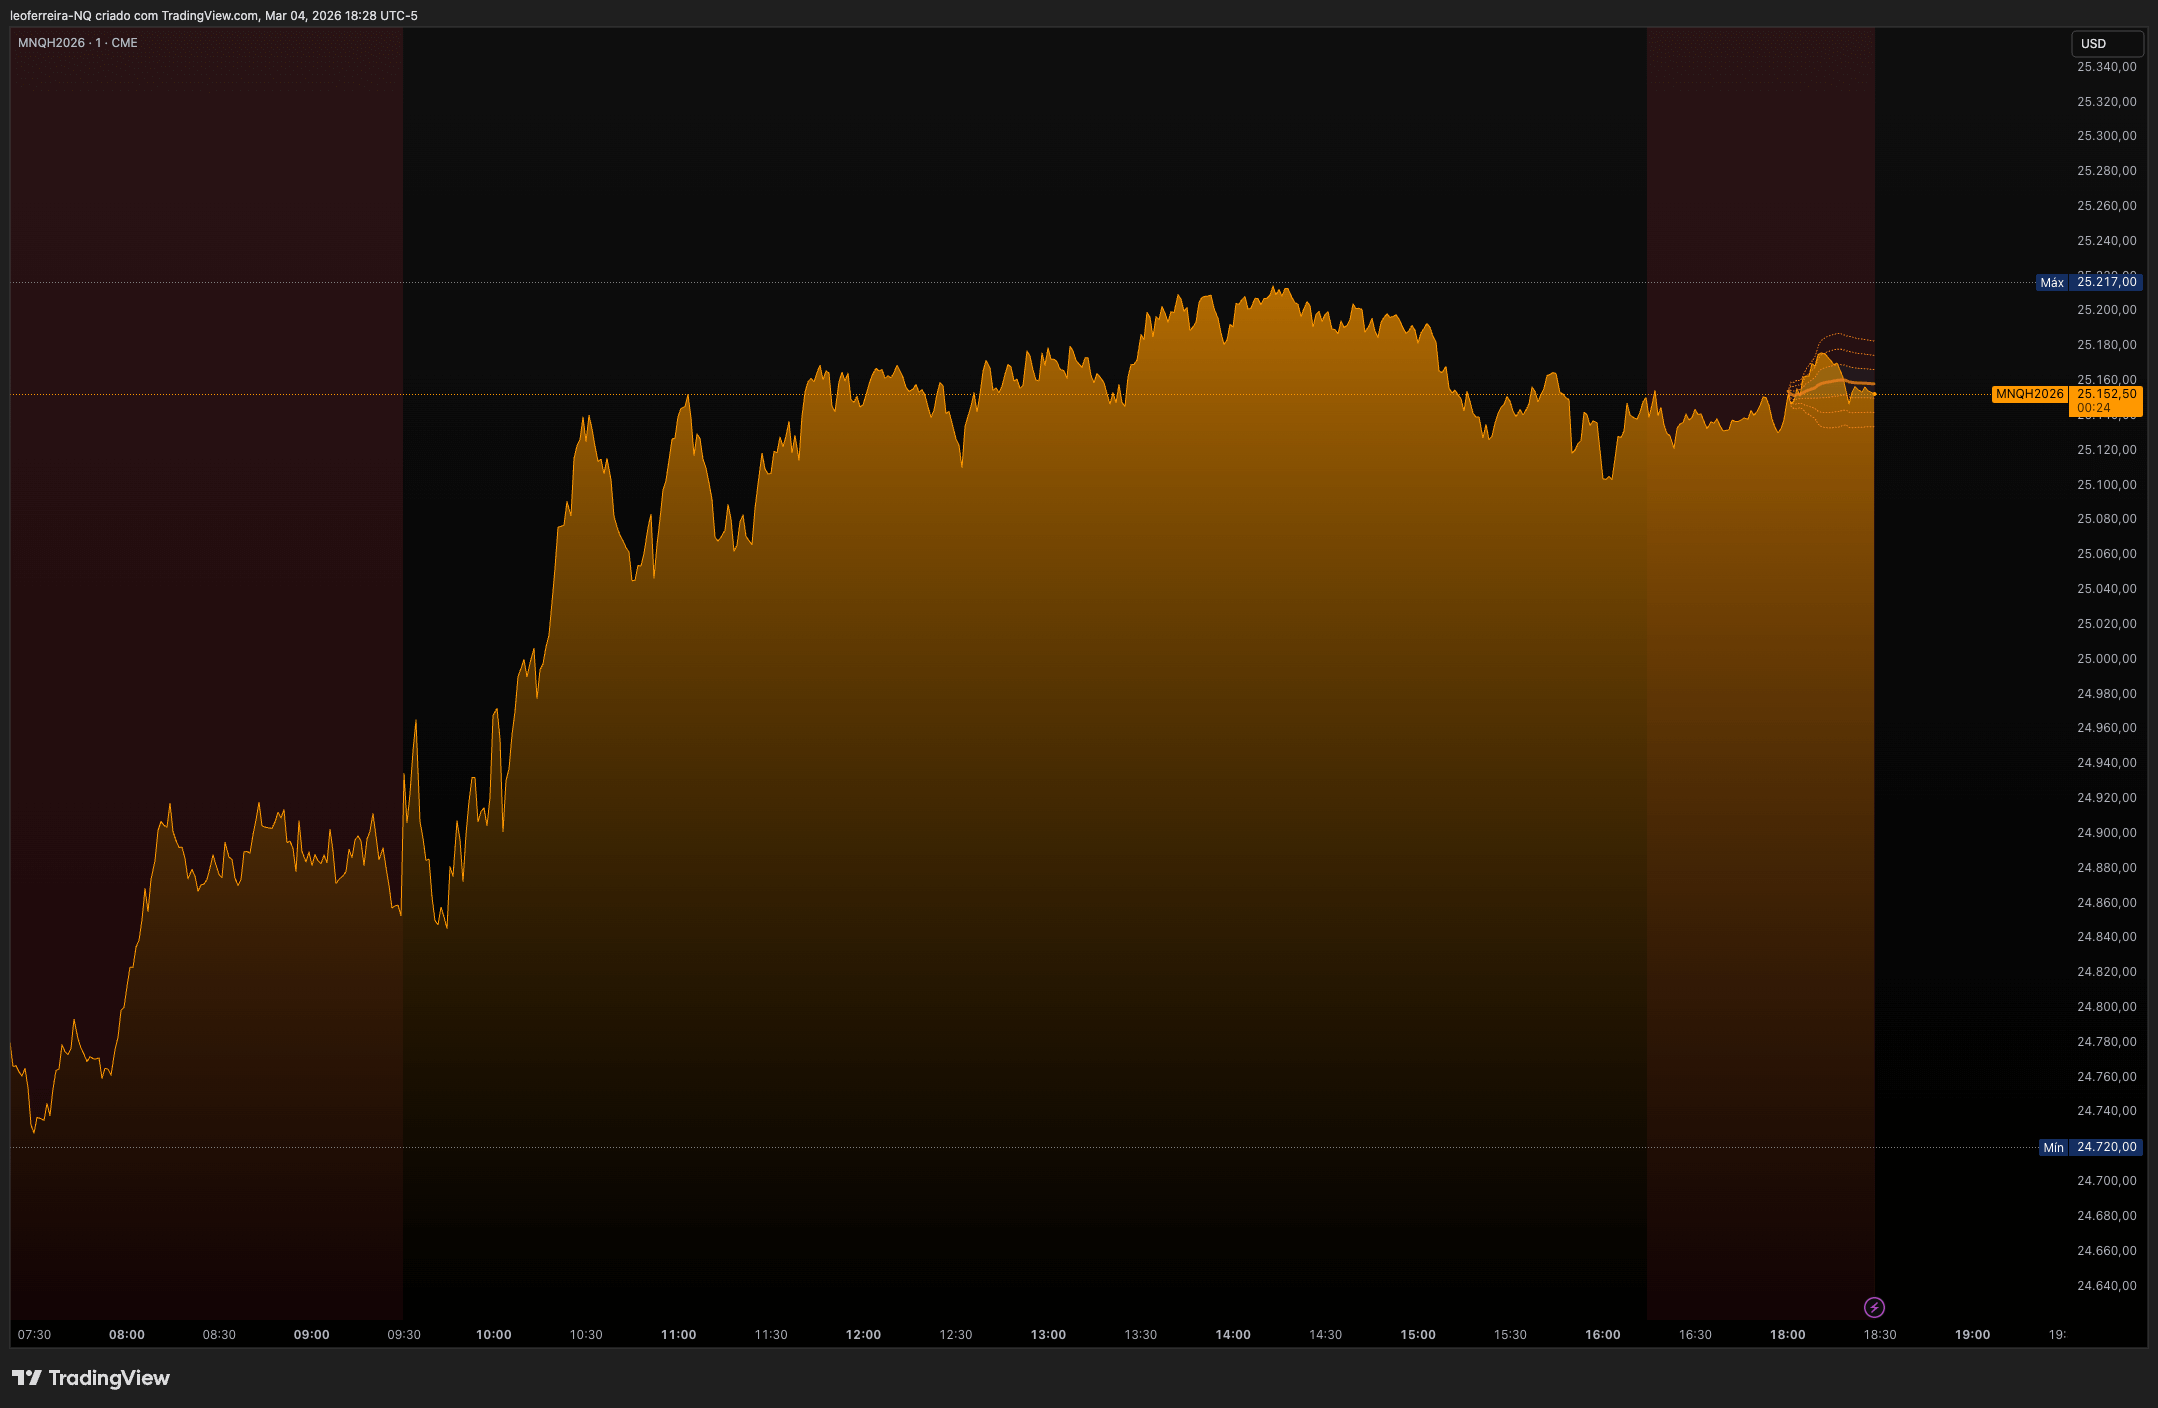Screen dimensions: 2158x1408
Task: Click the 07:30 time axis label
Action: tap(34, 1335)
